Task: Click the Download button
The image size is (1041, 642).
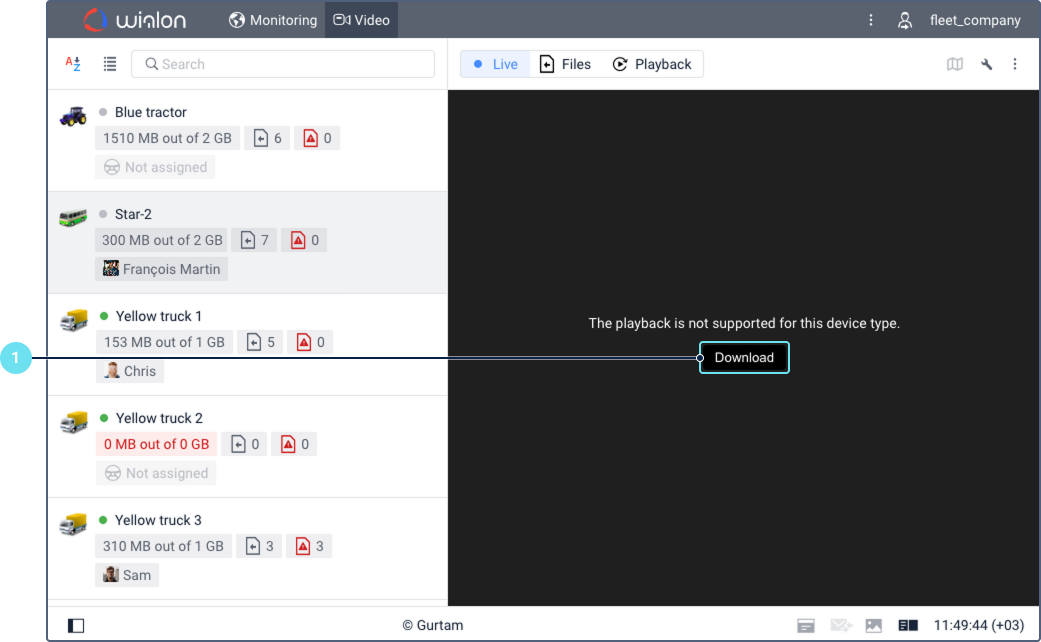Action: pyautogui.click(x=744, y=358)
